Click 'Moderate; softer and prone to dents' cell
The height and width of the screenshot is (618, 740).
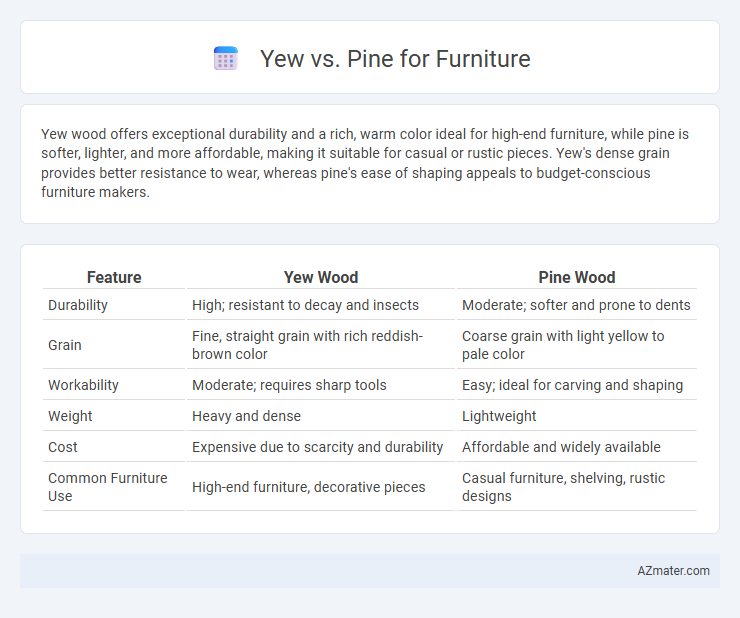[x=577, y=305]
